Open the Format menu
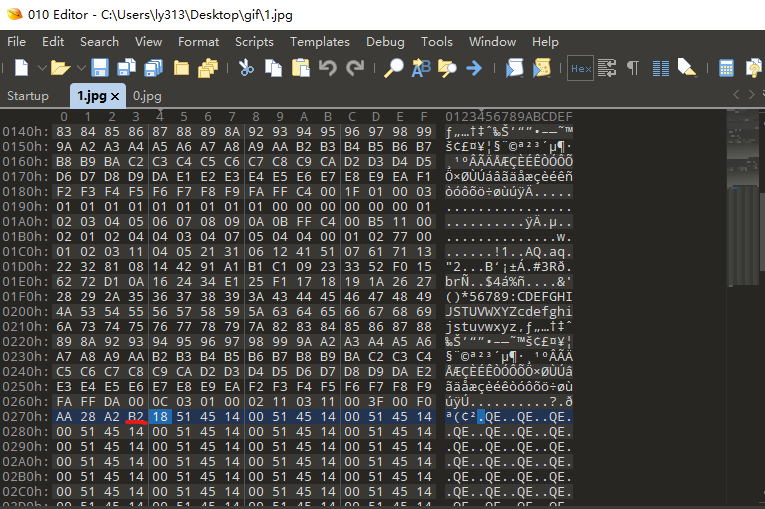Viewport: 765px width, 509px height. click(x=199, y=42)
